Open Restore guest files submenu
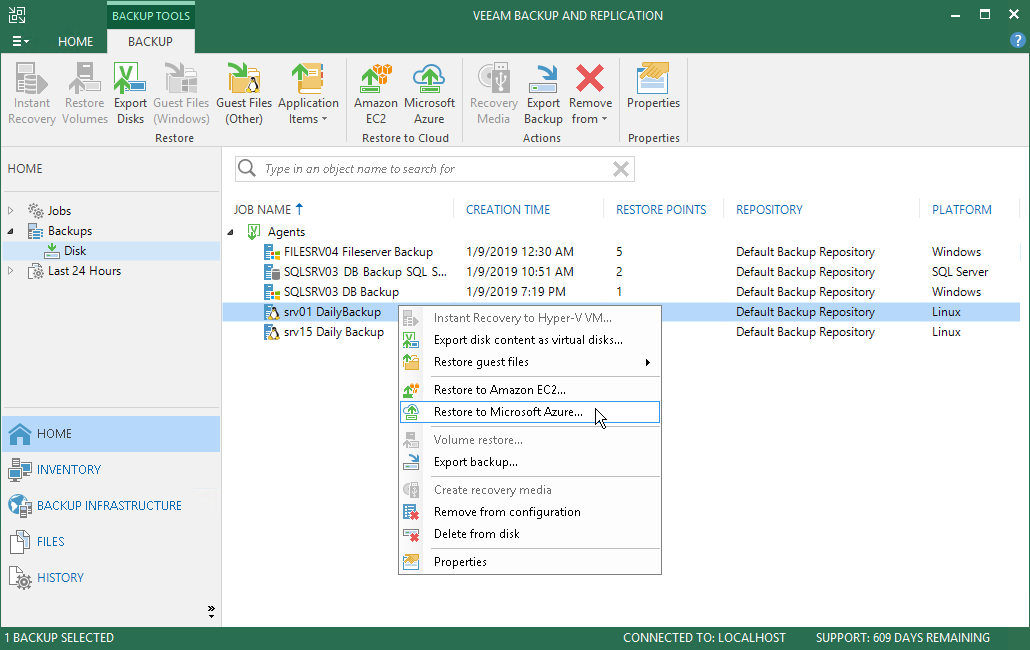This screenshot has width=1030, height=650. pyautogui.click(x=529, y=362)
